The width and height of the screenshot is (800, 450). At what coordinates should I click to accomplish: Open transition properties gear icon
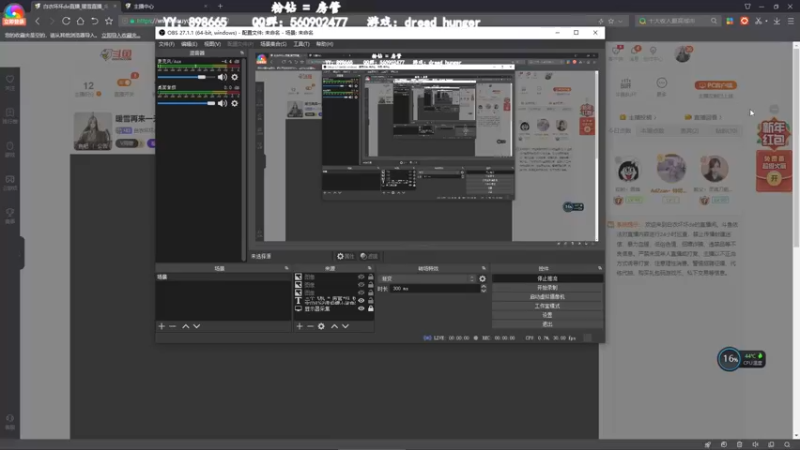(x=482, y=279)
